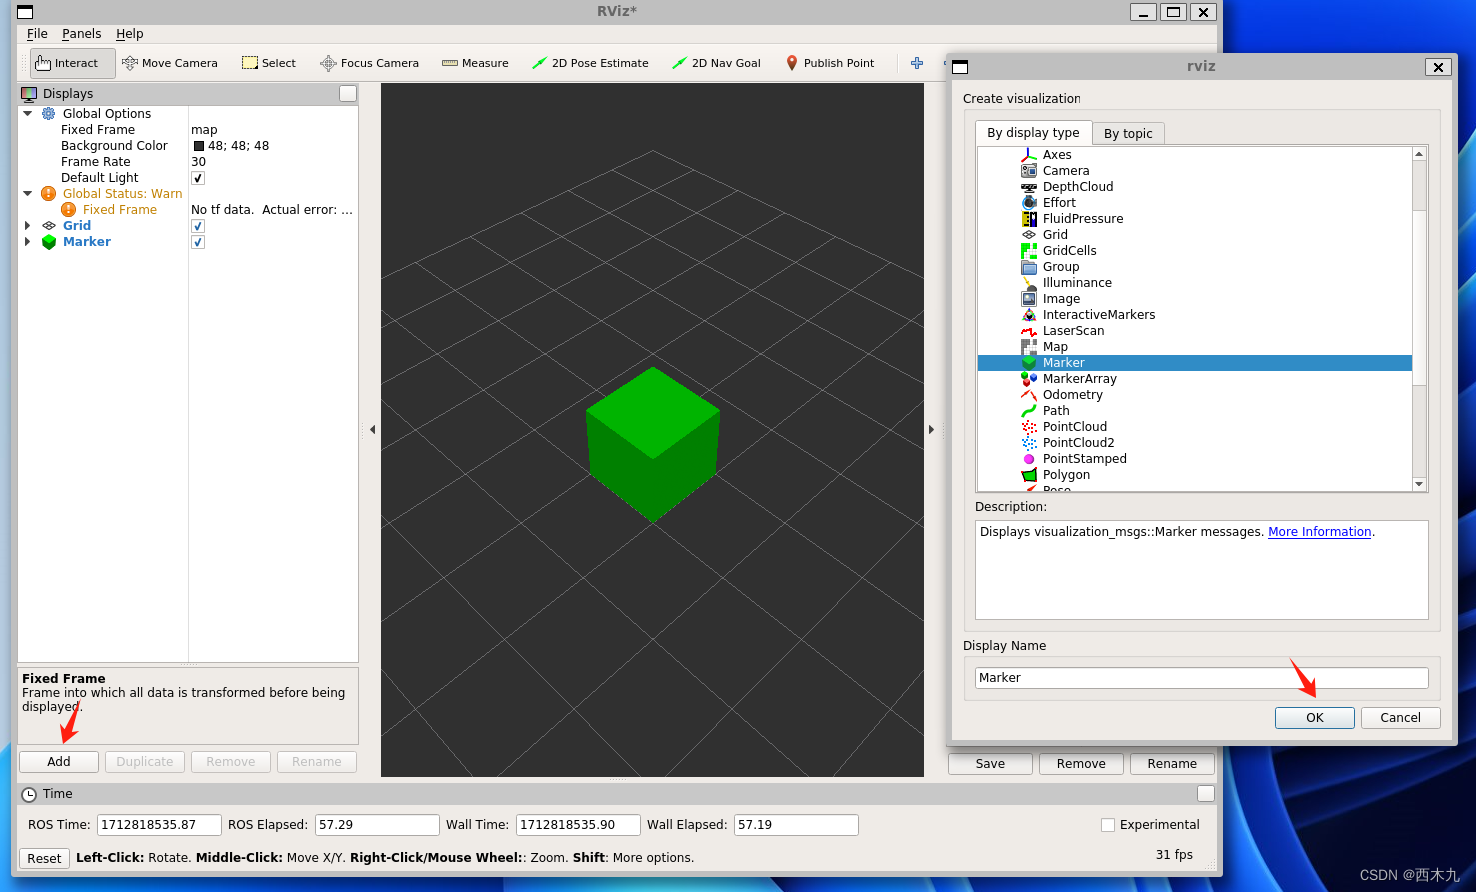Expand the Marker display tree node

pyautogui.click(x=28, y=242)
